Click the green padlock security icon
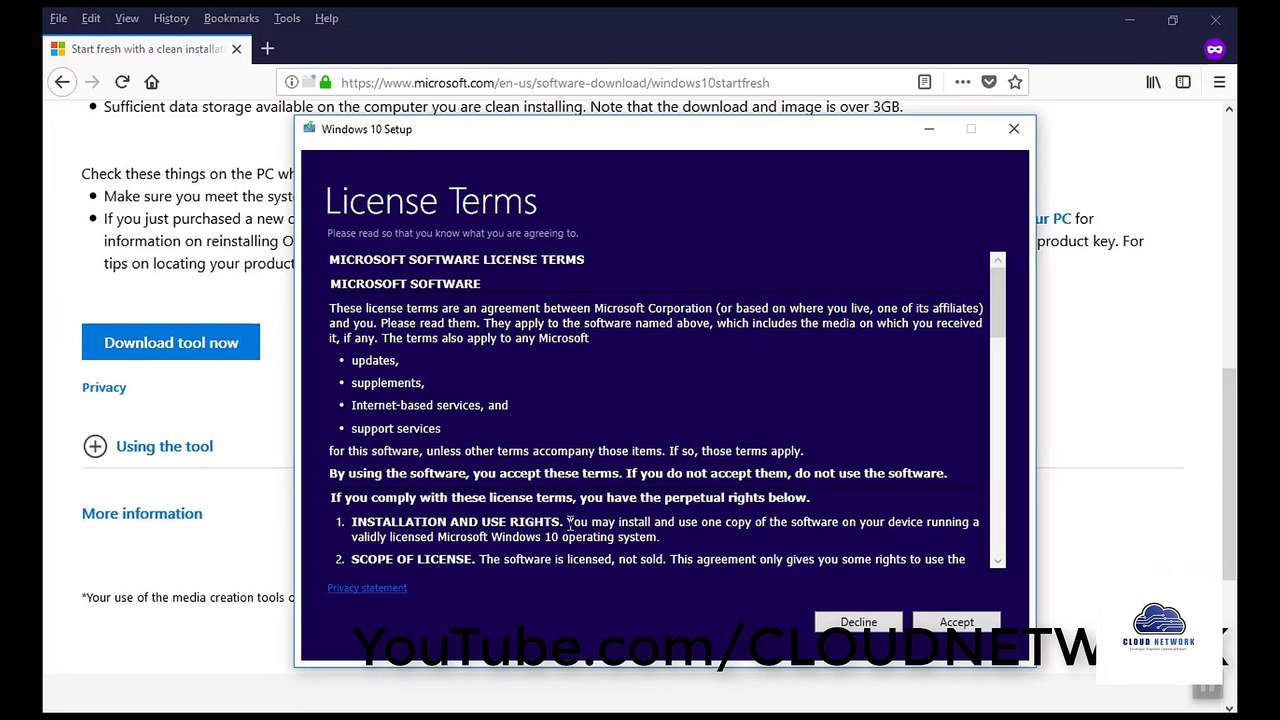Screen dimensions: 1280x720 point(324,83)
